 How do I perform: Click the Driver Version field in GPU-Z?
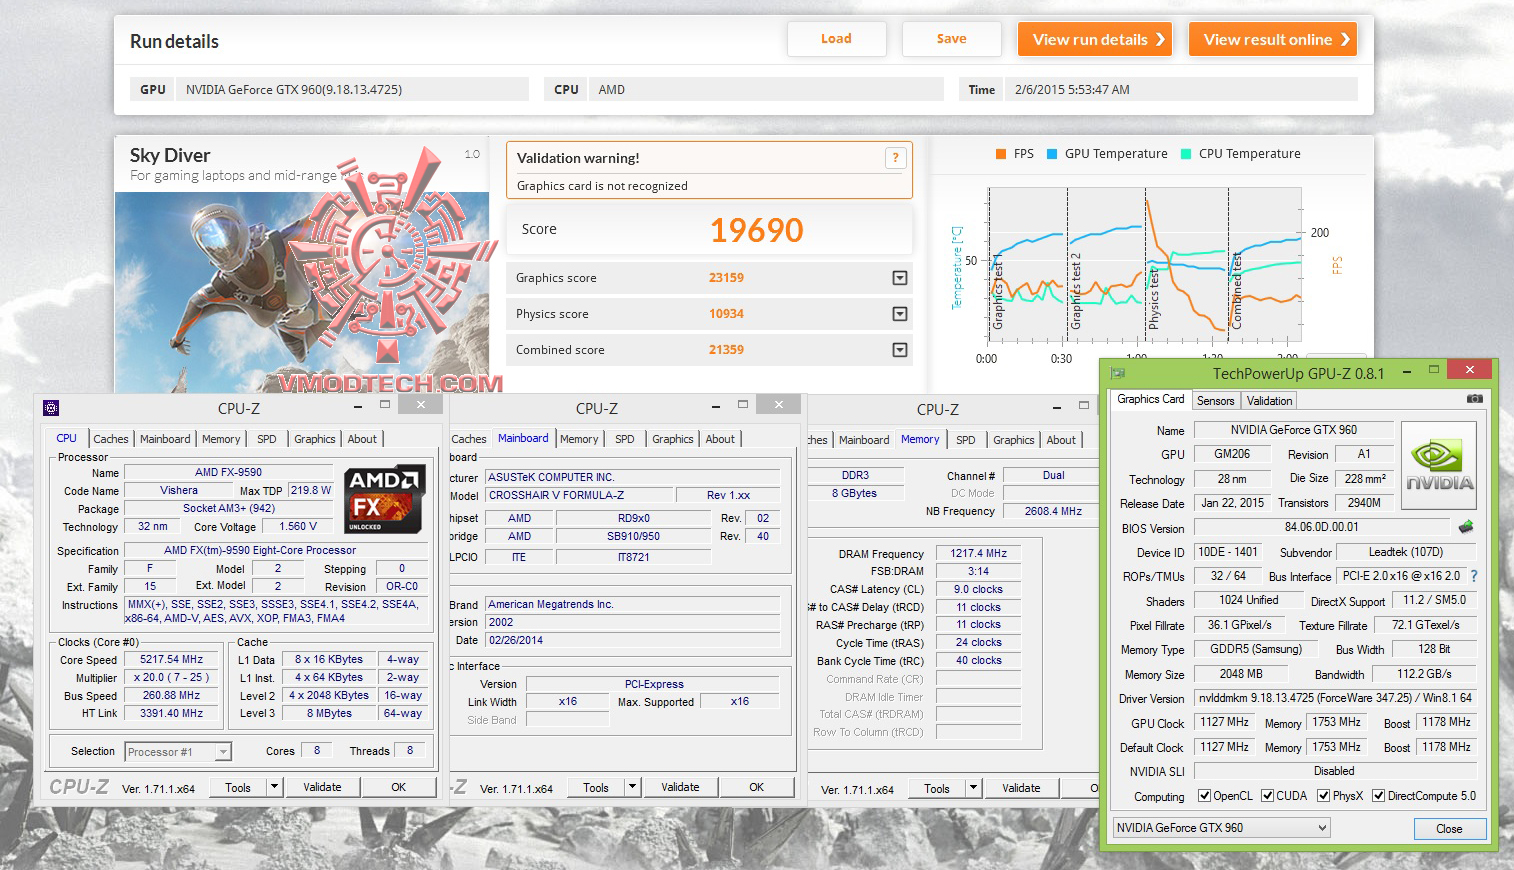[1336, 698]
